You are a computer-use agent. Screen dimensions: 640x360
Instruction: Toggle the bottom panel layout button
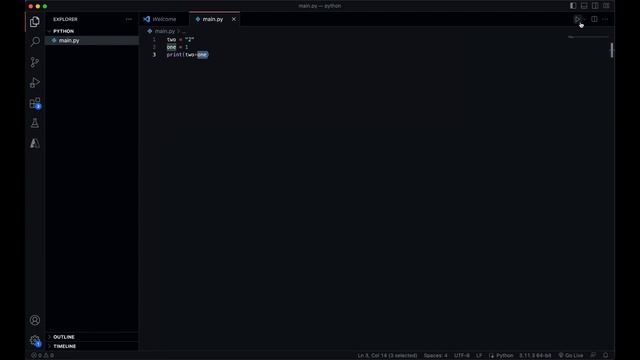[584, 6]
